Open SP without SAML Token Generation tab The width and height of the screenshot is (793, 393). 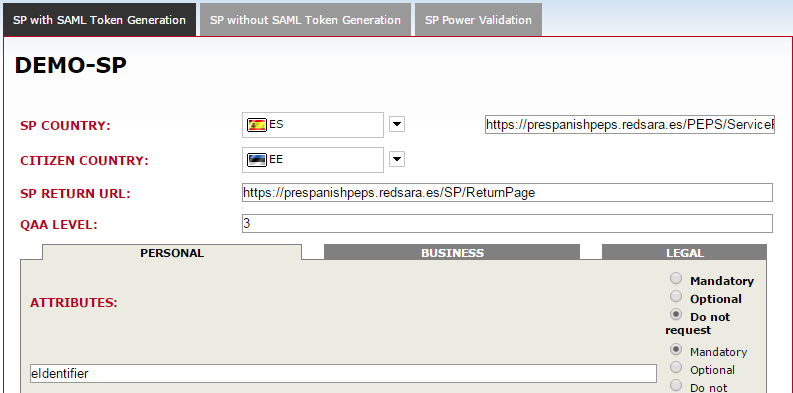[x=305, y=20]
